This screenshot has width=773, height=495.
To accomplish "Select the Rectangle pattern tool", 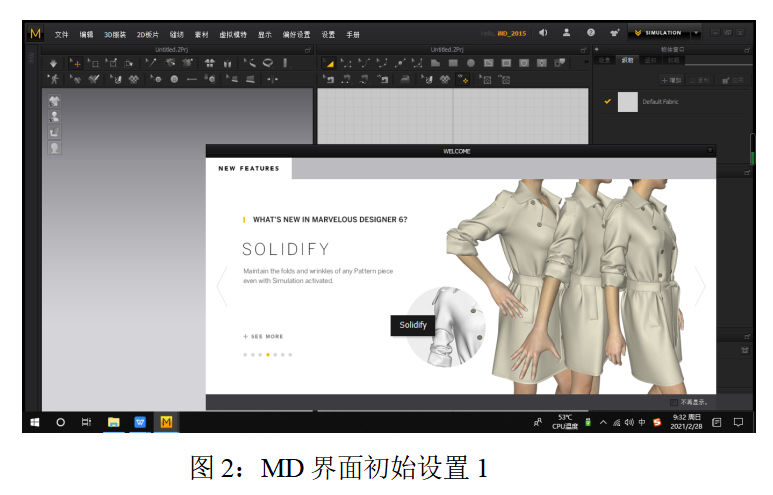I will pyautogui.click(x=453, y=63).
